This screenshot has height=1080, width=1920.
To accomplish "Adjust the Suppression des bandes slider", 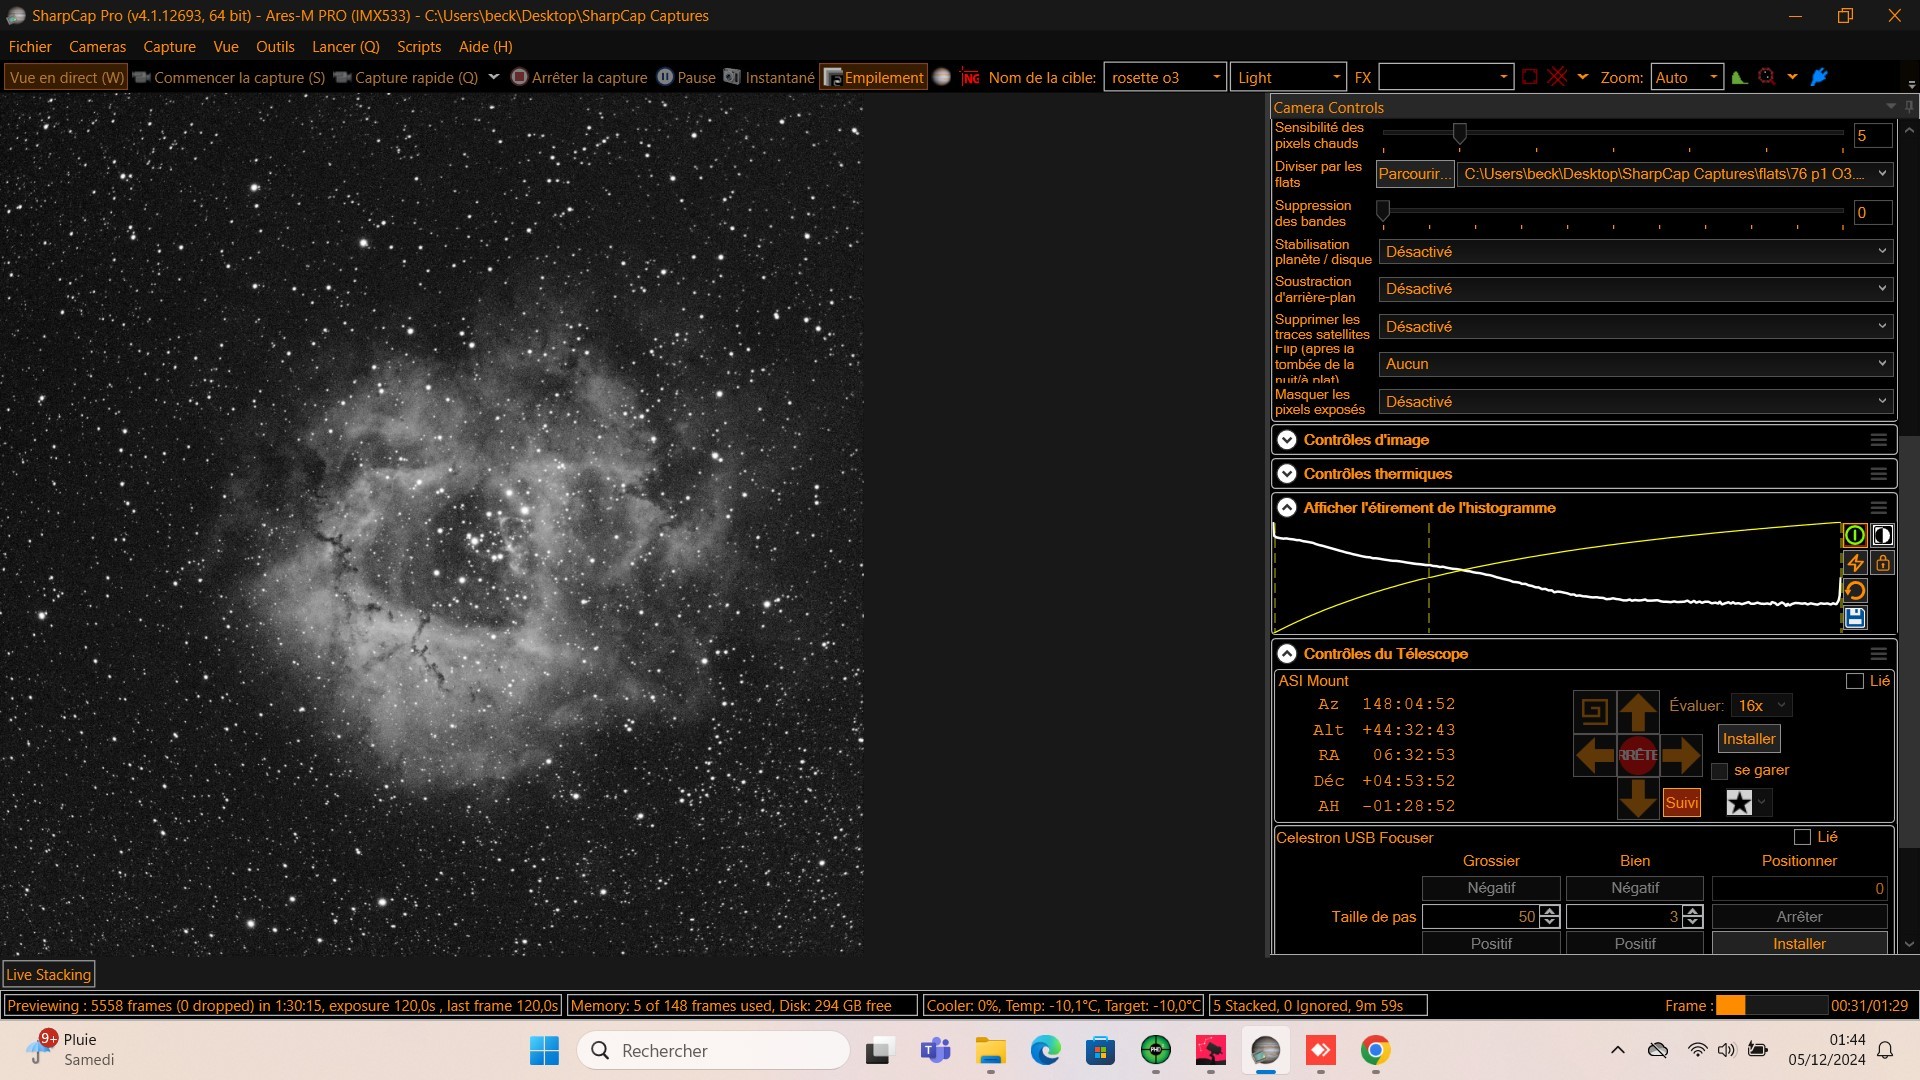I will pos(1383,211).
